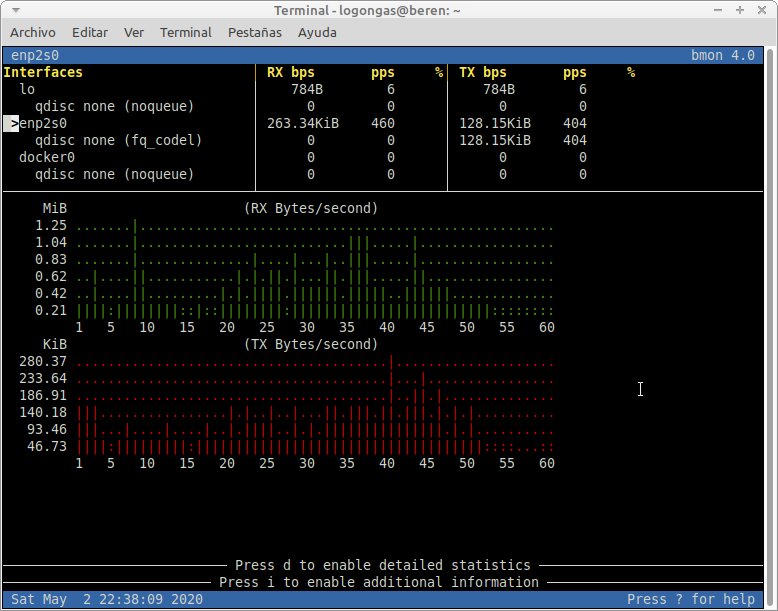Open the Ayuda menu
Image resolution: width=778 pixels, height=611 pixels.
pyautogui.click(x=317, y=32)
